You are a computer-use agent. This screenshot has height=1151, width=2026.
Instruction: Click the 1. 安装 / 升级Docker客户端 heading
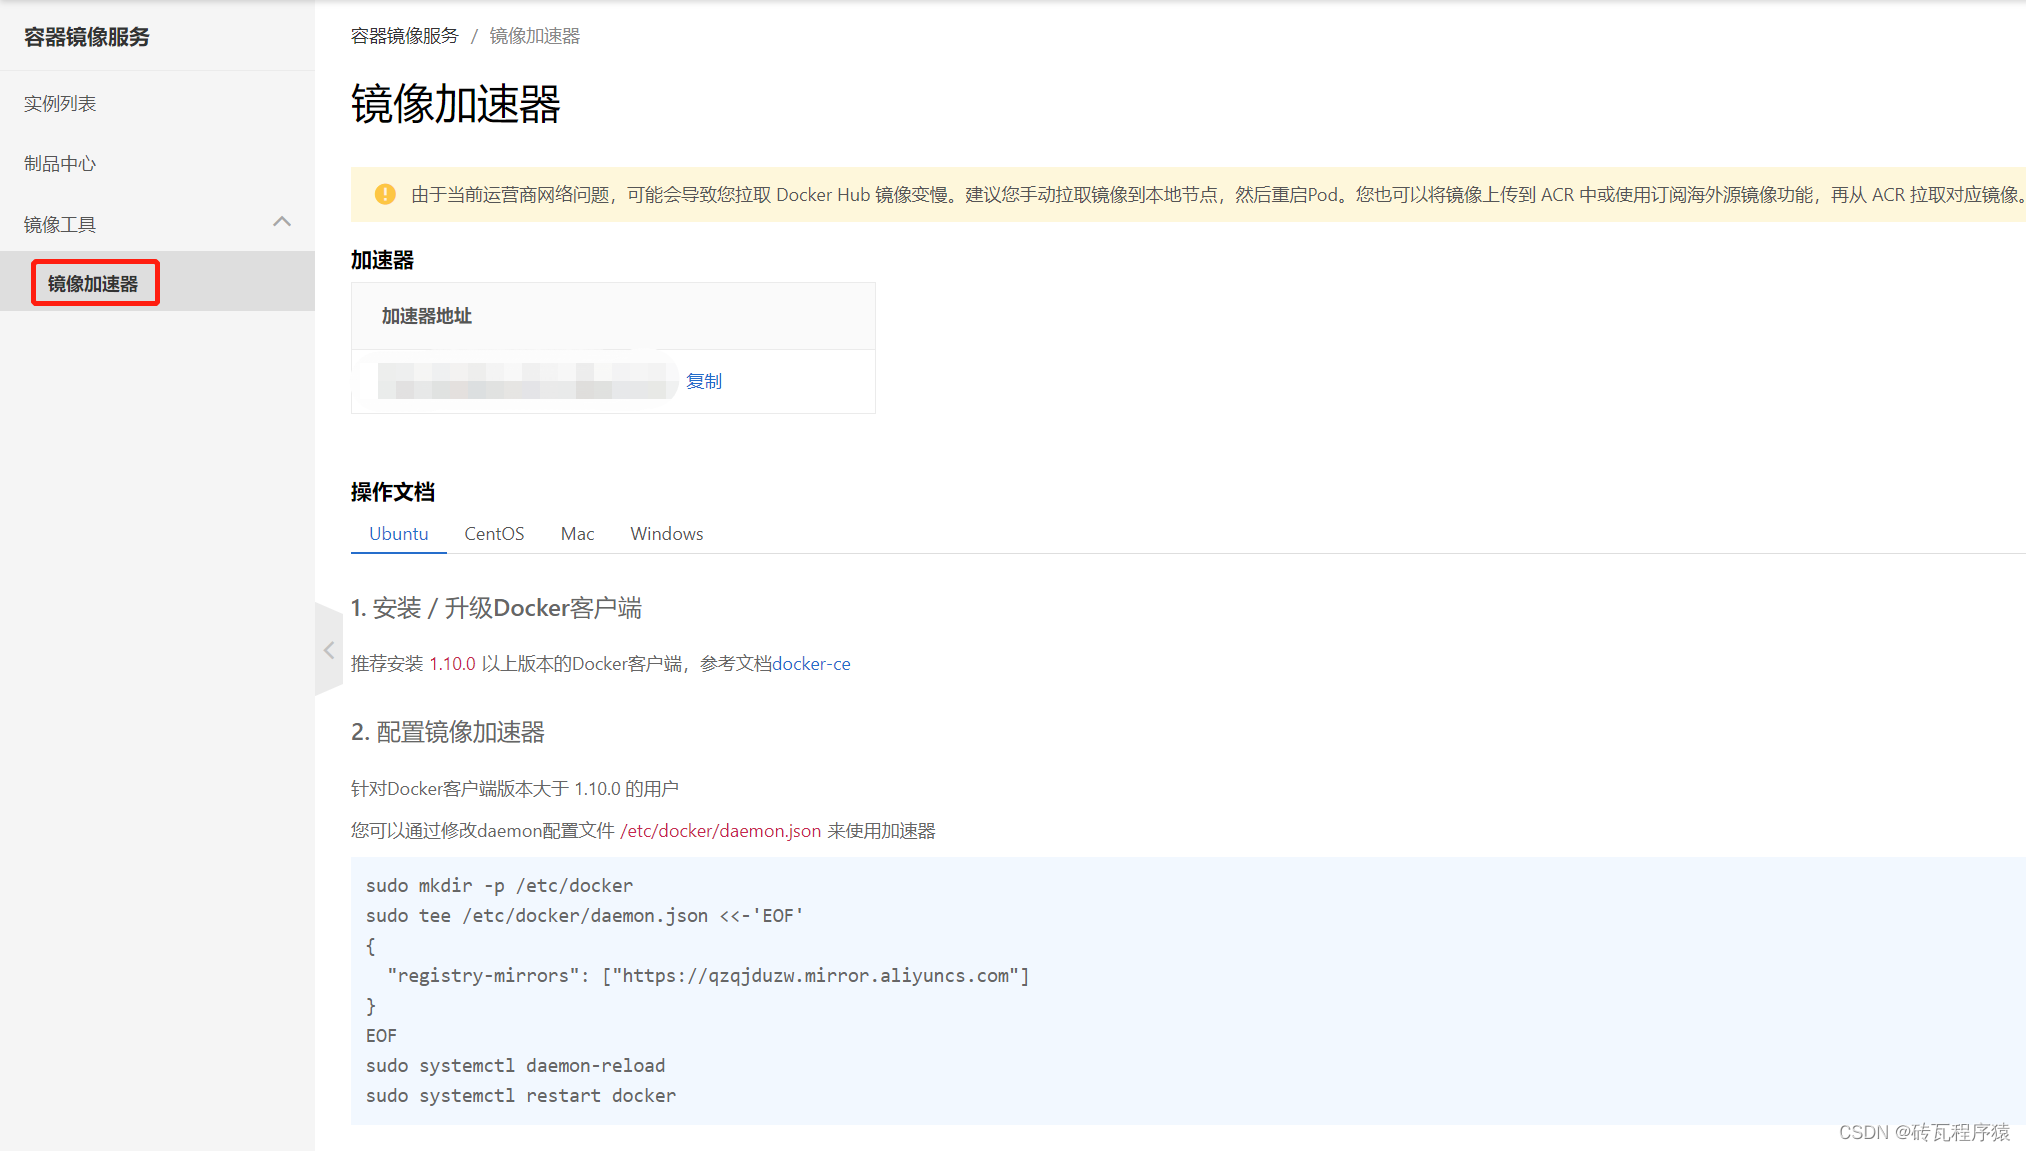[x=497, y=608]
